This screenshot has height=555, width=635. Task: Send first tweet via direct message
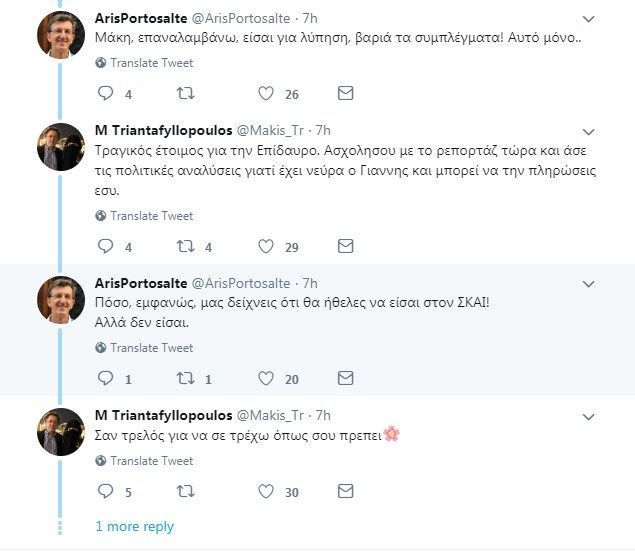[x=345, y=94]
